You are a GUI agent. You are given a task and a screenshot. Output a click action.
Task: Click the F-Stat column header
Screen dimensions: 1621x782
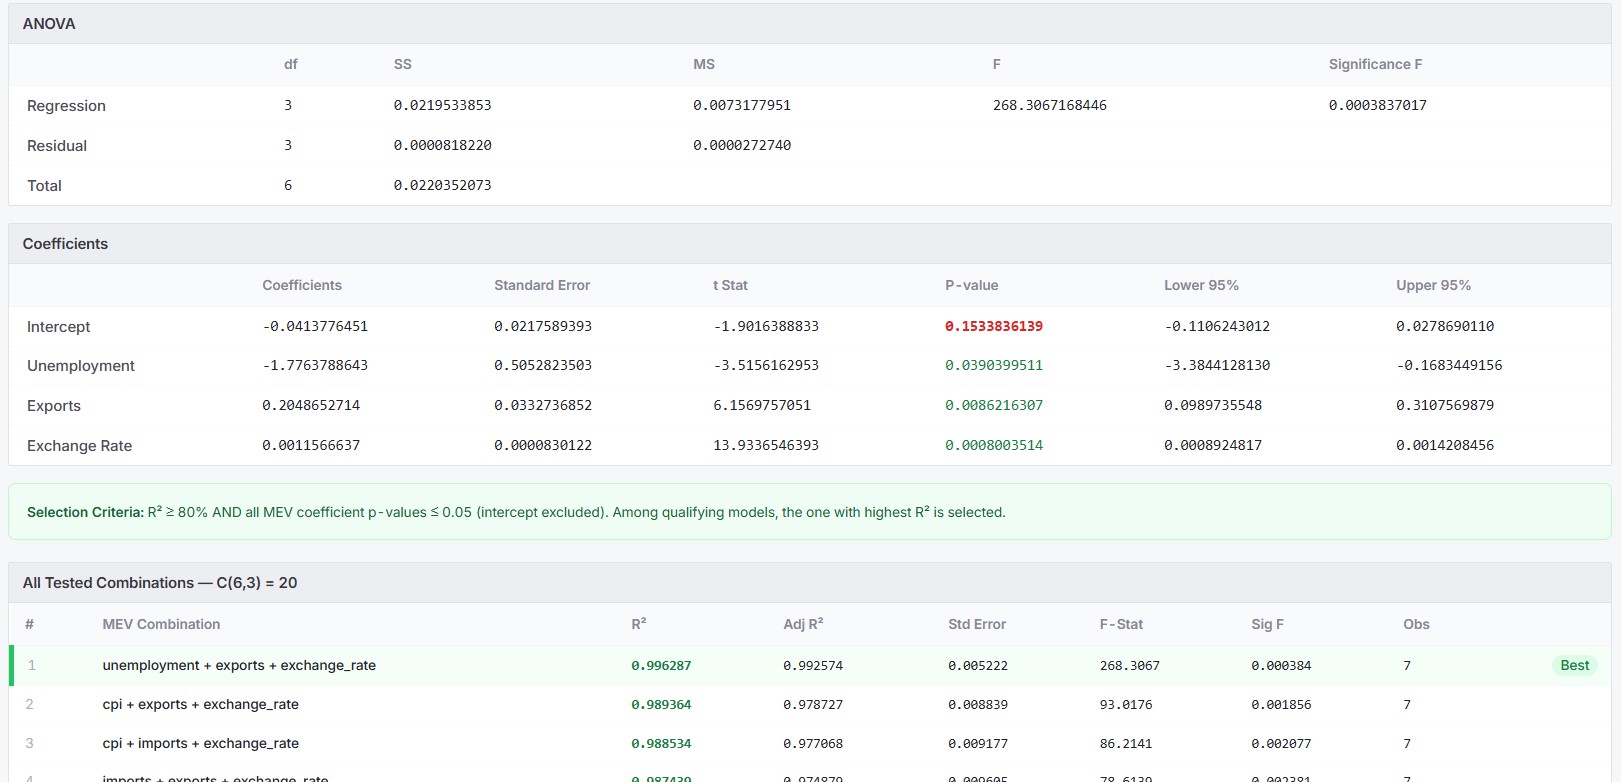pos(1121,624)
